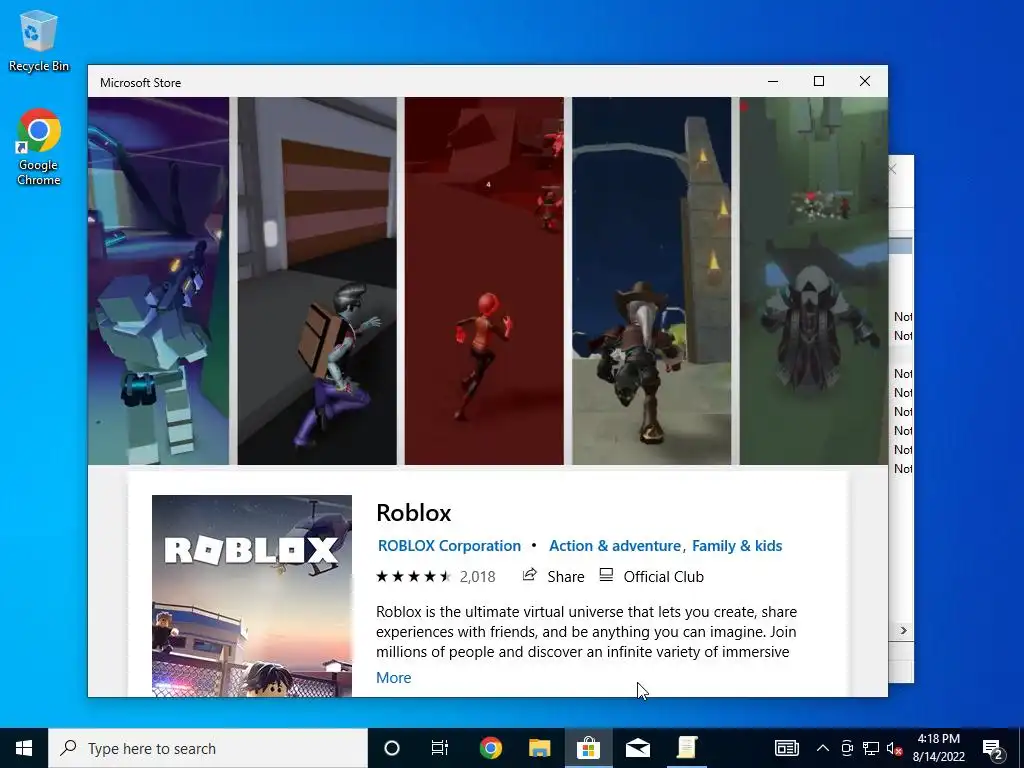Image resolution: width=1024 pixels, height=768 pixels.
Task: Click the Microsoft Store taskbar icon
Action: pyautogui.click(x=588, y=748)
